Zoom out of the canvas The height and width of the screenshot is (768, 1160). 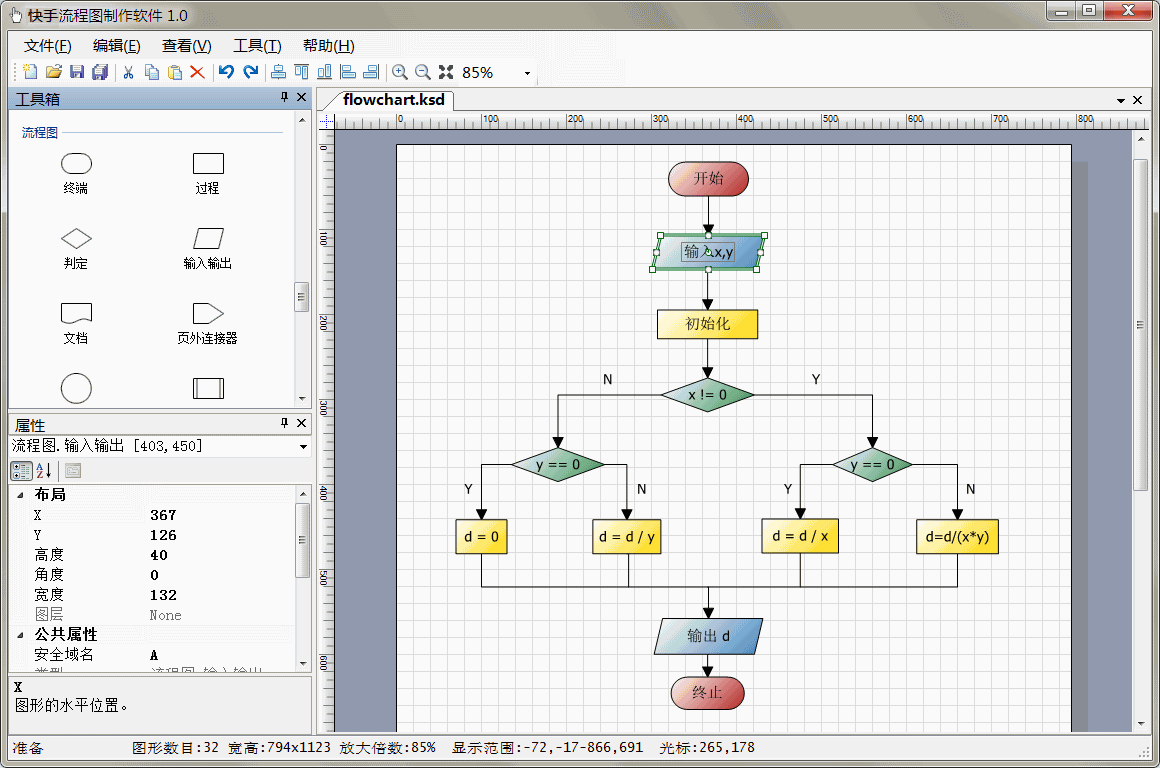[422, 72]
